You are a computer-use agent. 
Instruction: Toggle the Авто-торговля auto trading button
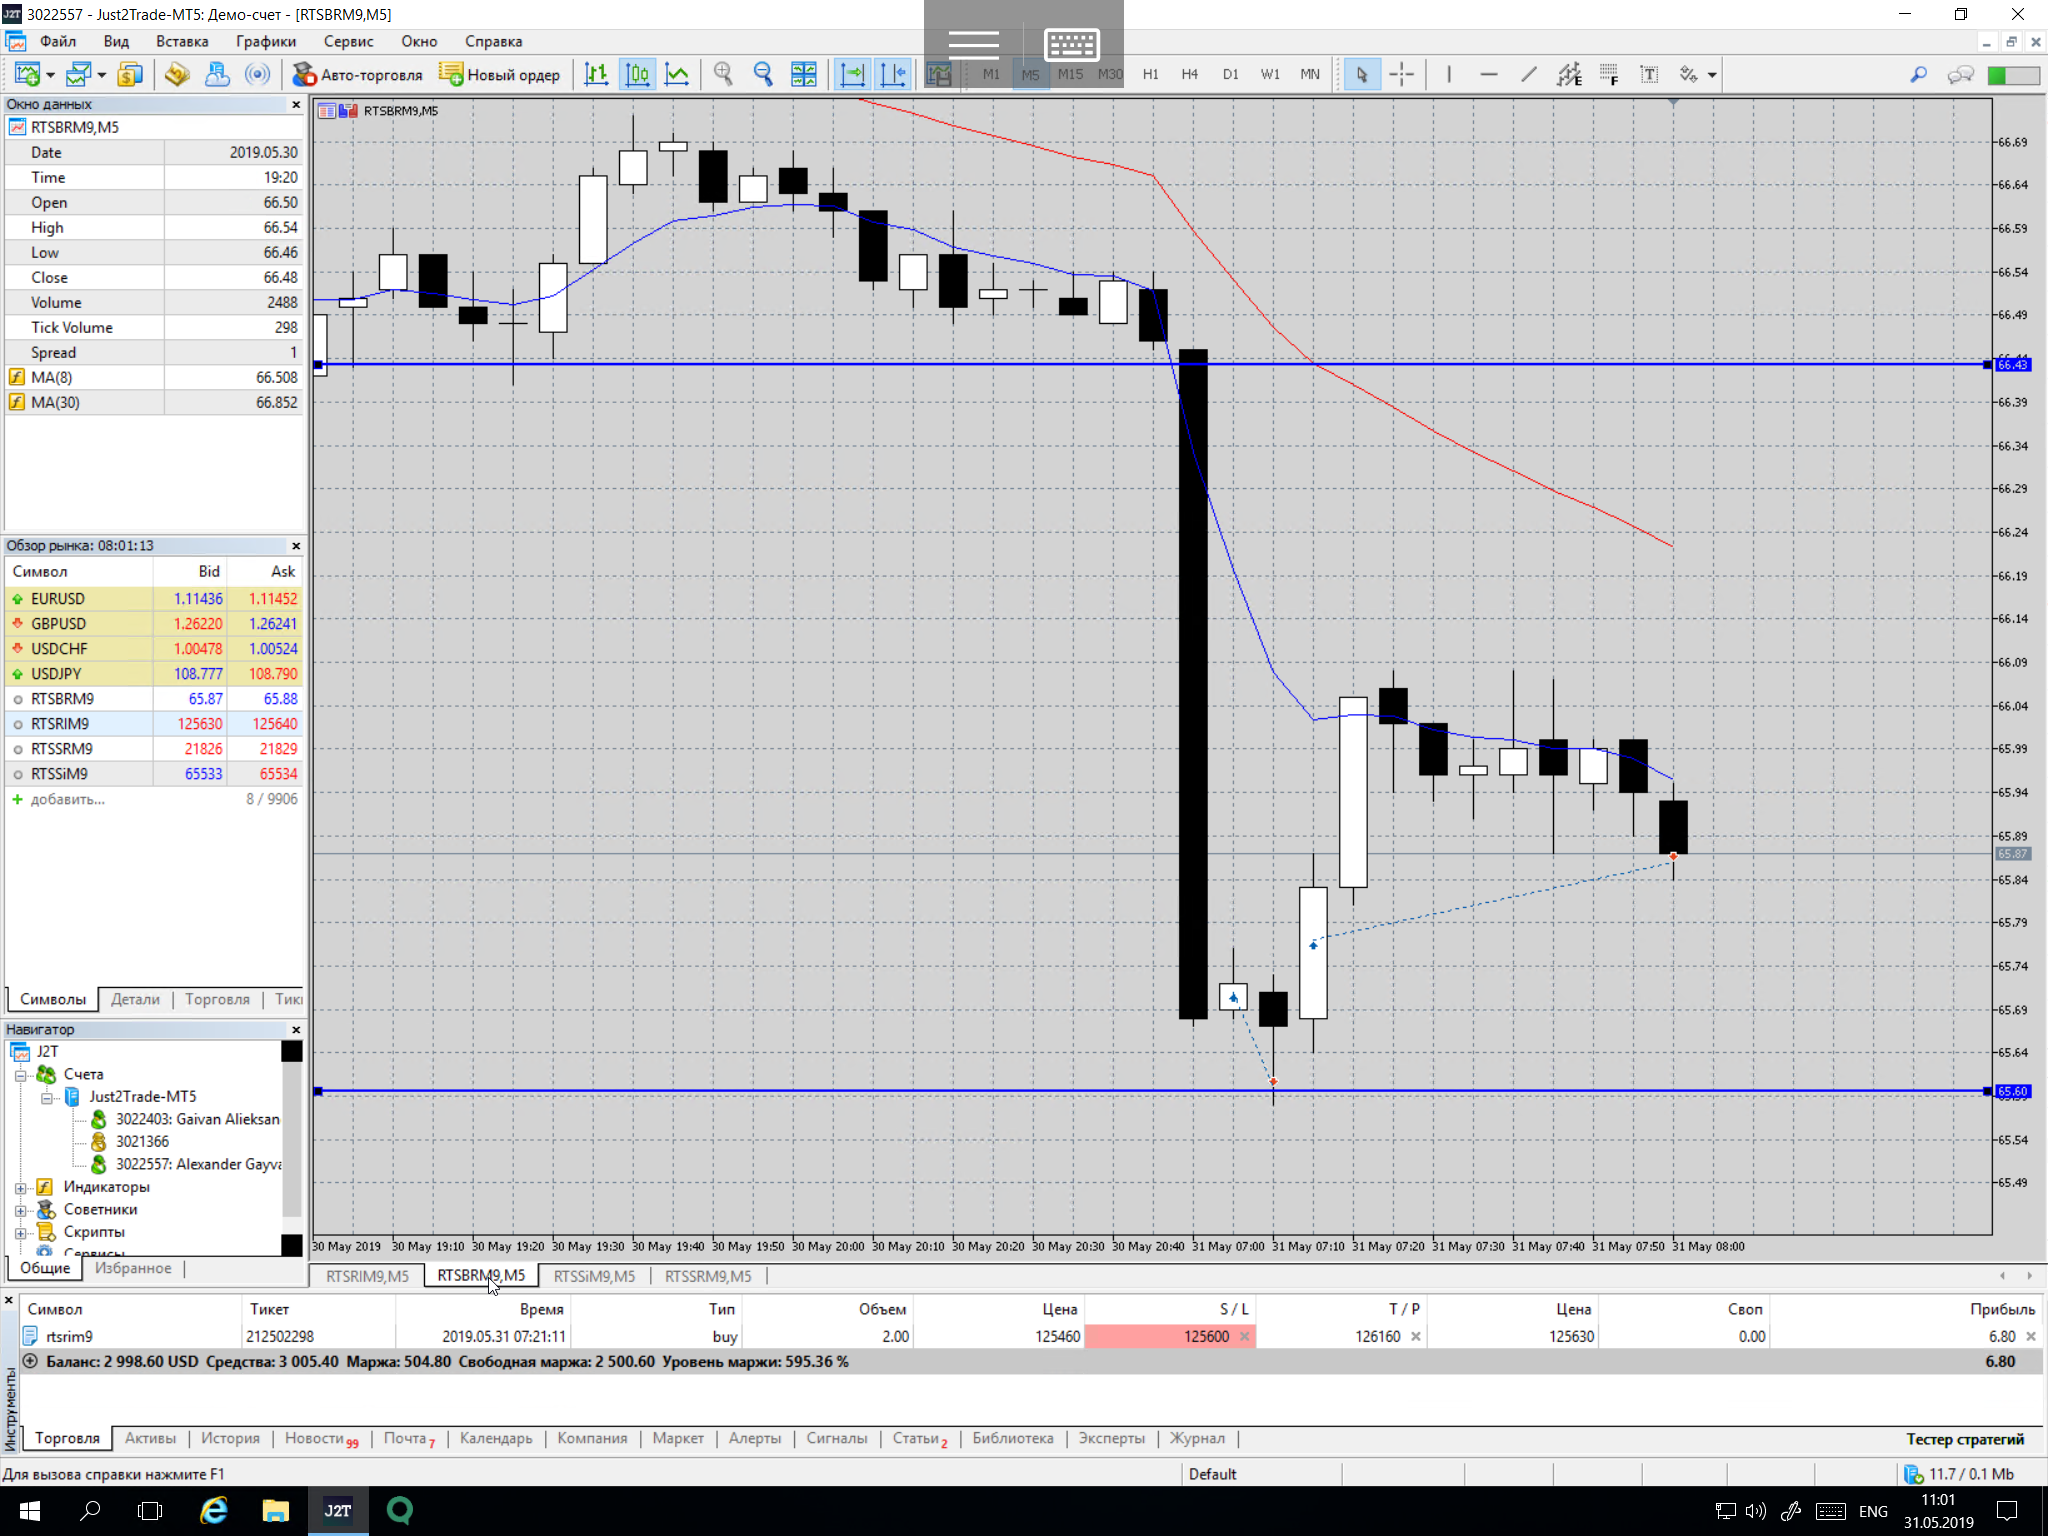tap(358, 74)
